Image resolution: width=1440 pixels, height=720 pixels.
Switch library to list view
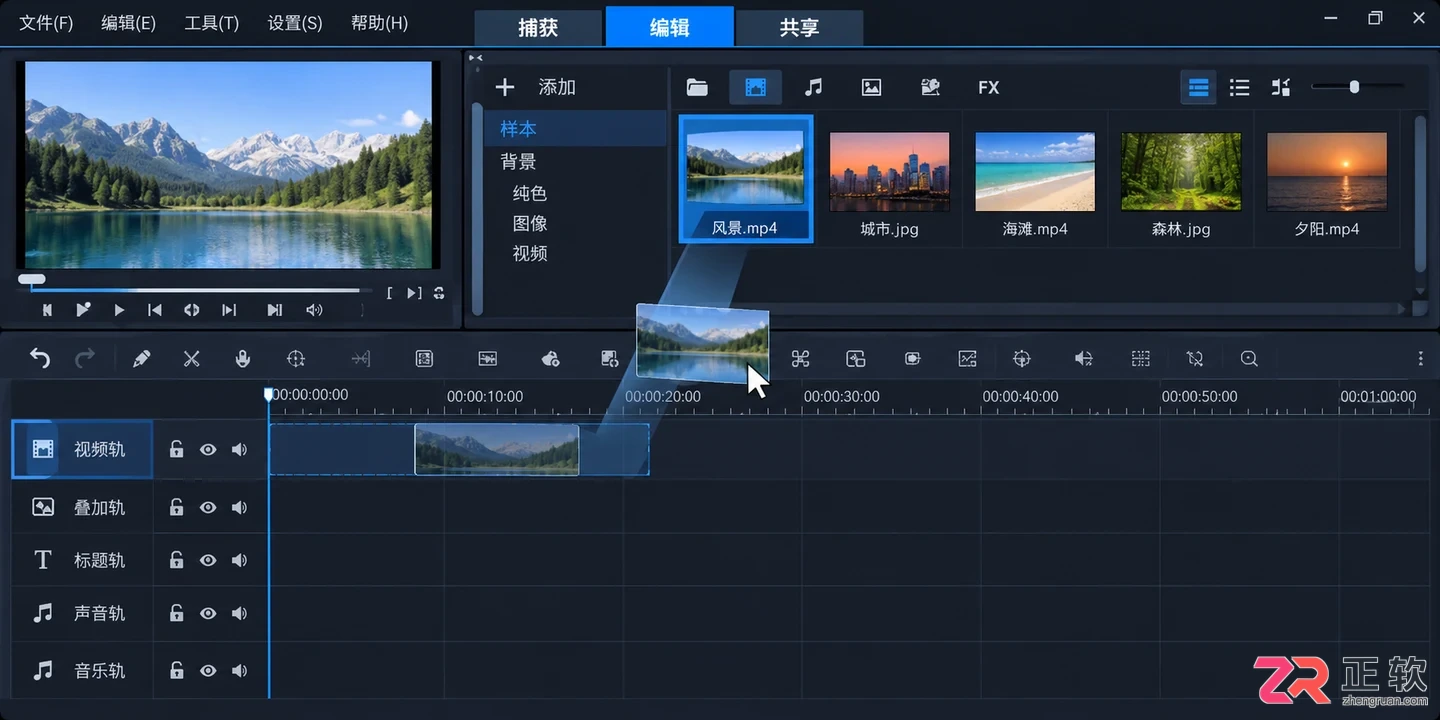coord(1240,88)
